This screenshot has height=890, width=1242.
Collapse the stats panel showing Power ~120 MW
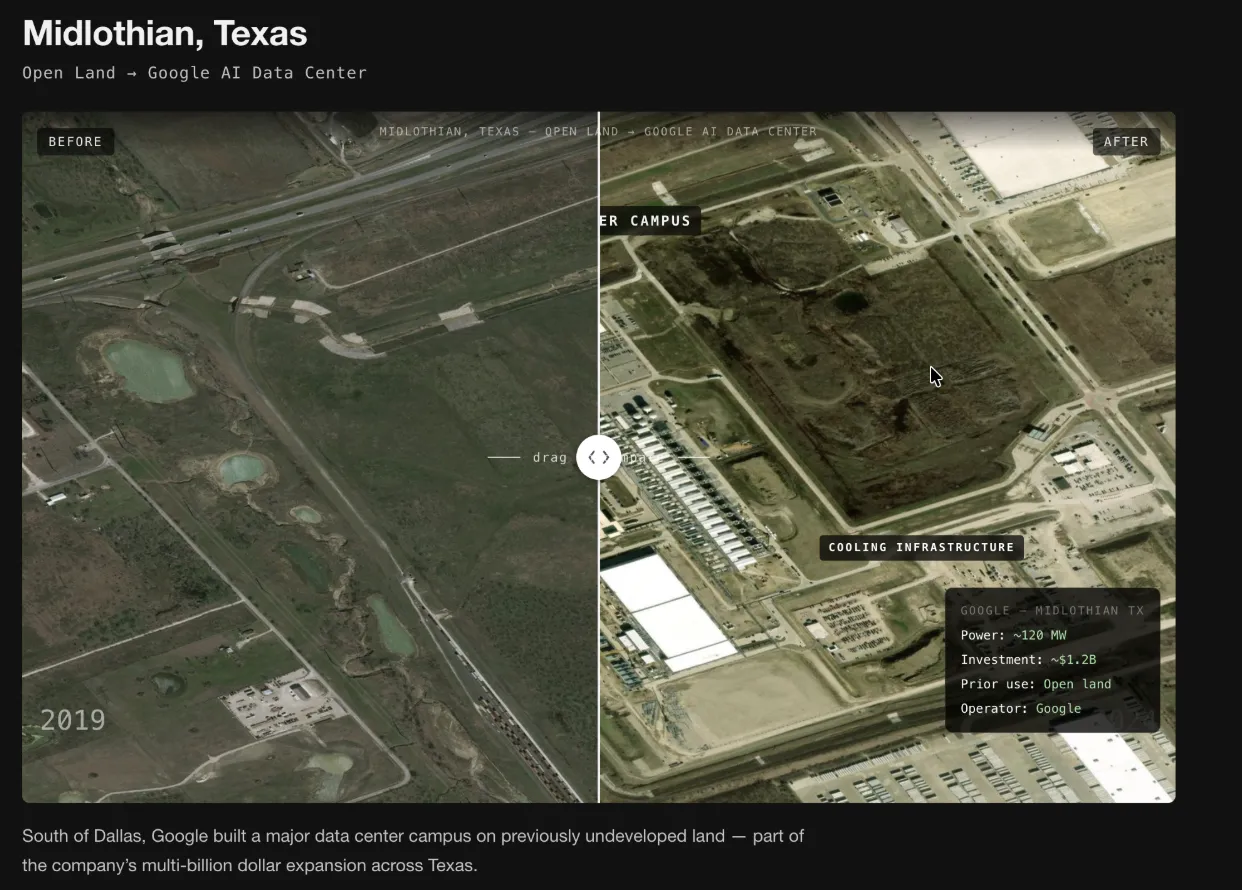(1053, 658)
